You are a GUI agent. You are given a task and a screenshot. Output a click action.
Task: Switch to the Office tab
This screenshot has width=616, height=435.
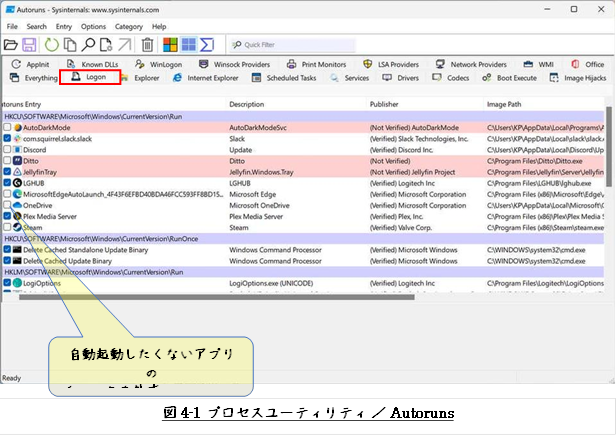[588, 64]
